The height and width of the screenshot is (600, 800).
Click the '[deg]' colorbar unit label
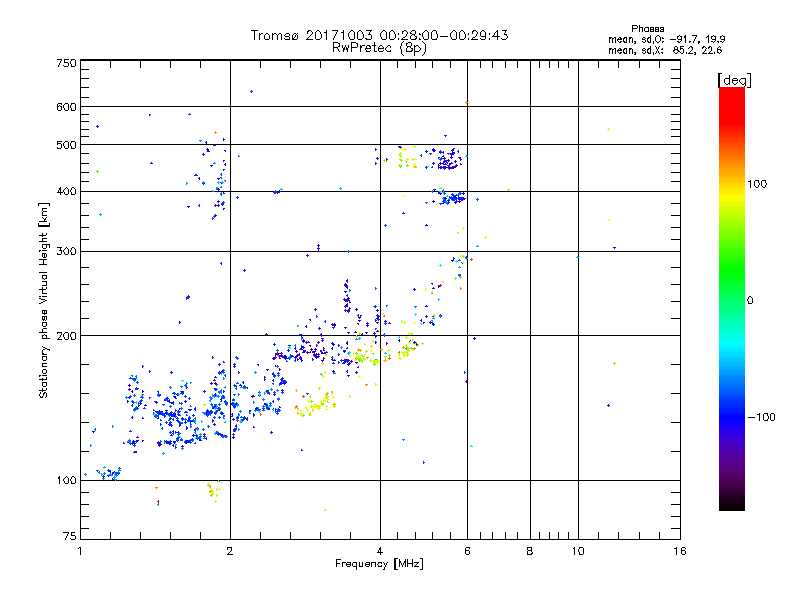click(734, 80)
